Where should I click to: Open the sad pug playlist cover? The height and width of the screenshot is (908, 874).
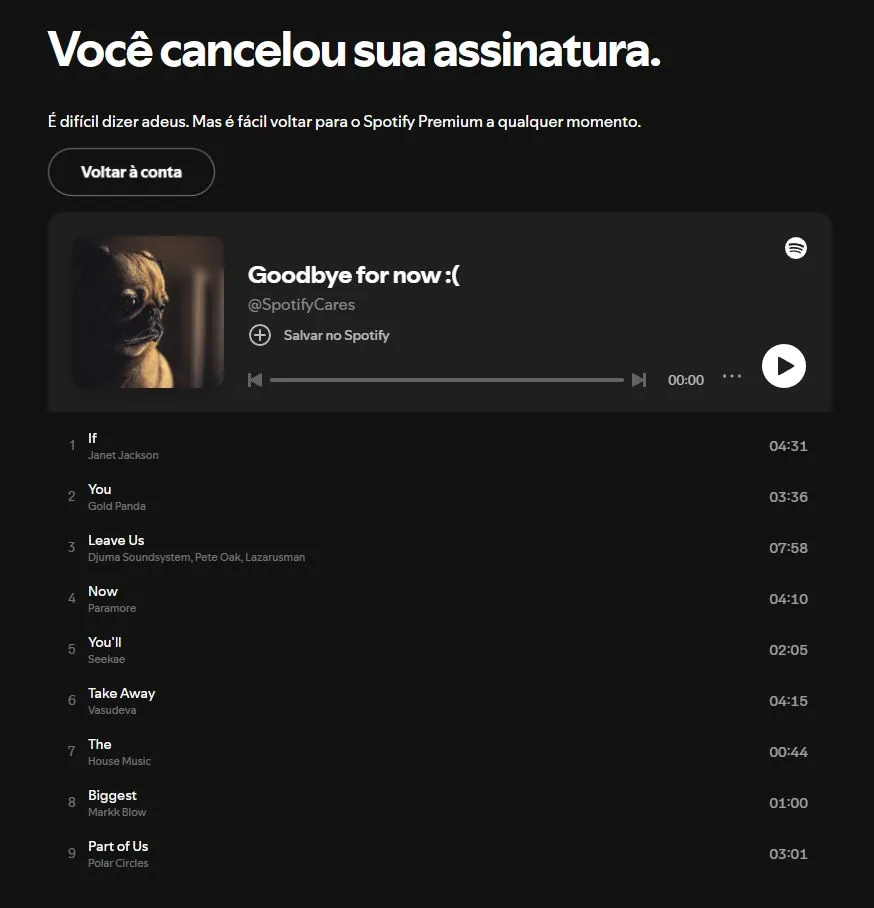coord(148,312)
